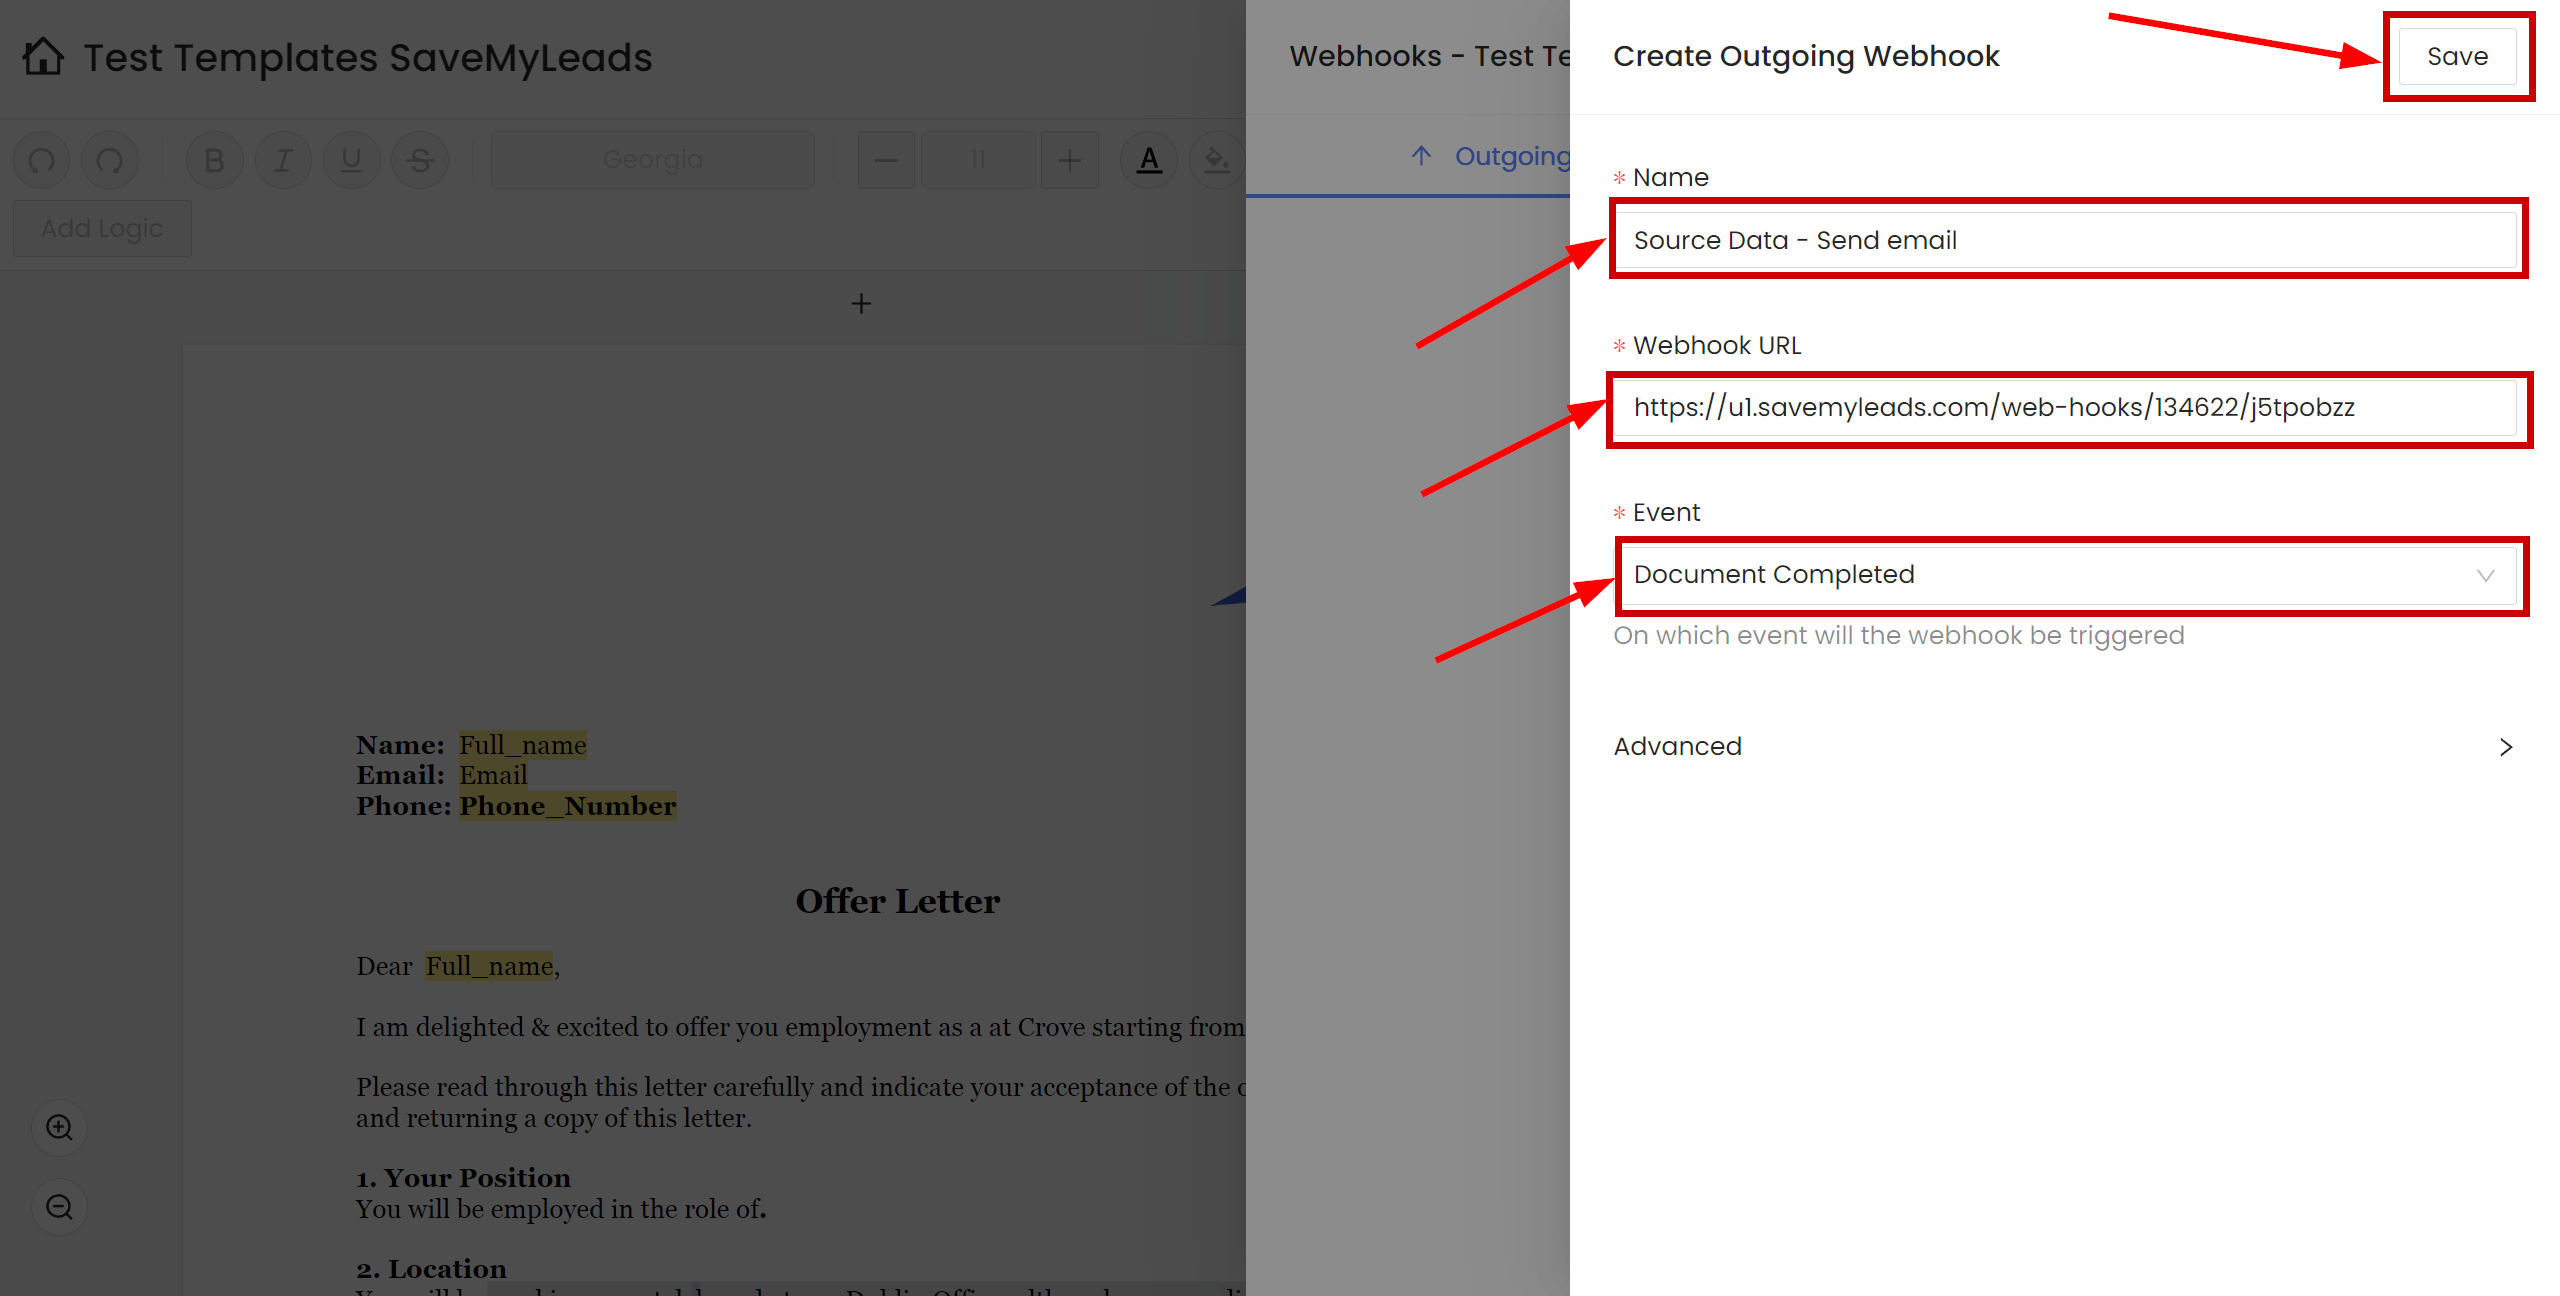Click Full_name placeholder after Dear
The image size is (2560, 1296).
point(489,966)
